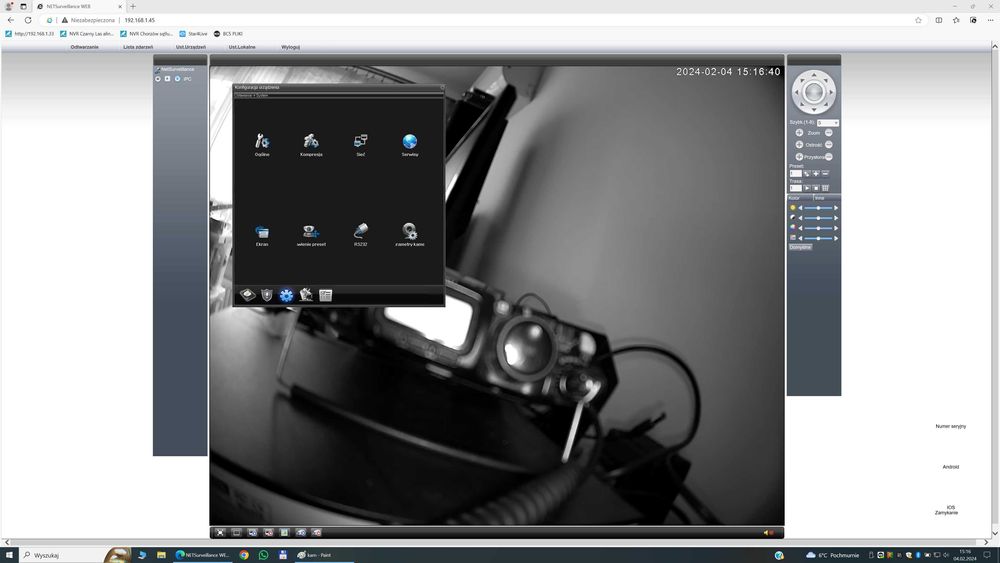Click the Preset number field

click(x=795, y=173)
